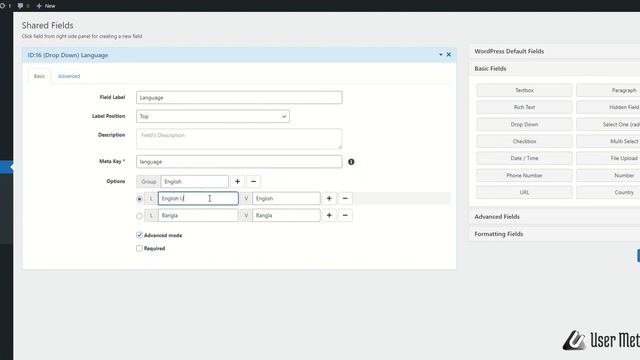Viewport: 640px width, 360px height.
Task: Add option after English row
Action: 329,198
